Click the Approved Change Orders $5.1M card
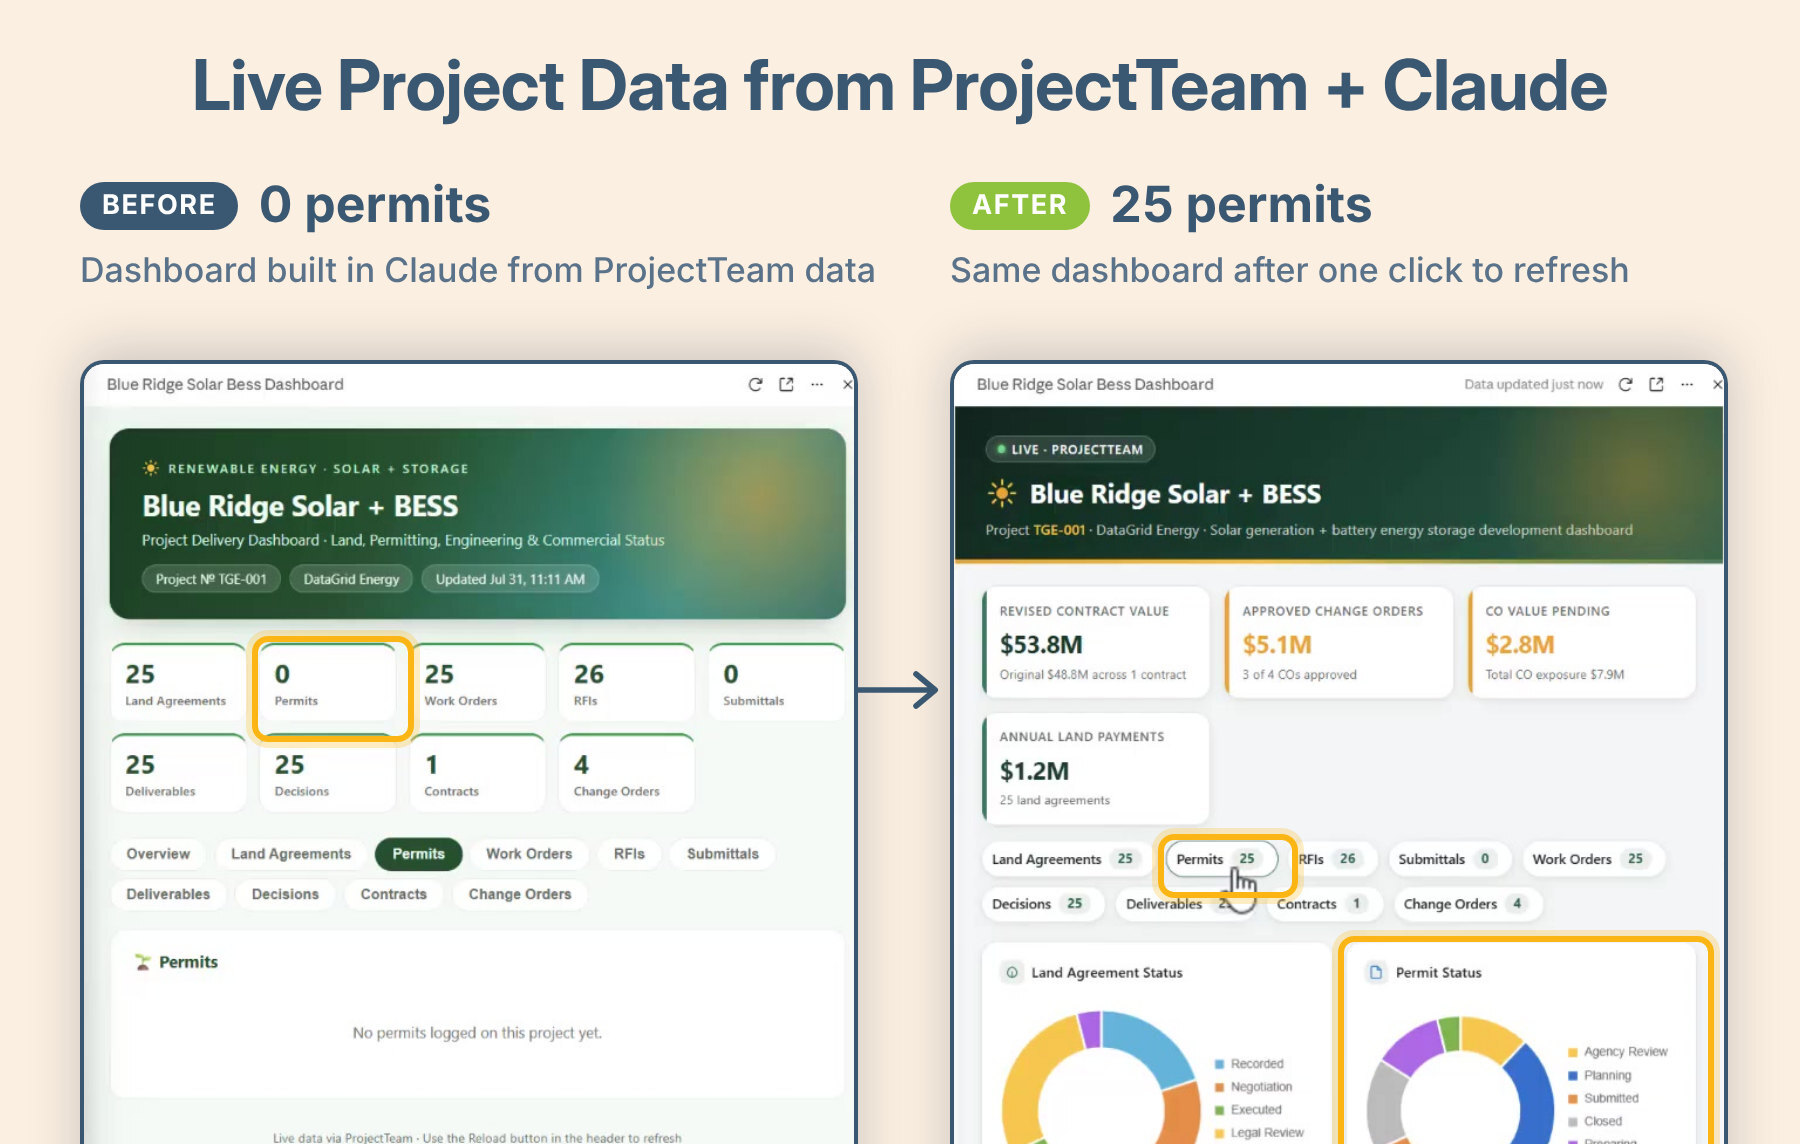This screenshot has height=1144, width=1800. pyautogui.click(x=1340, y=642)
